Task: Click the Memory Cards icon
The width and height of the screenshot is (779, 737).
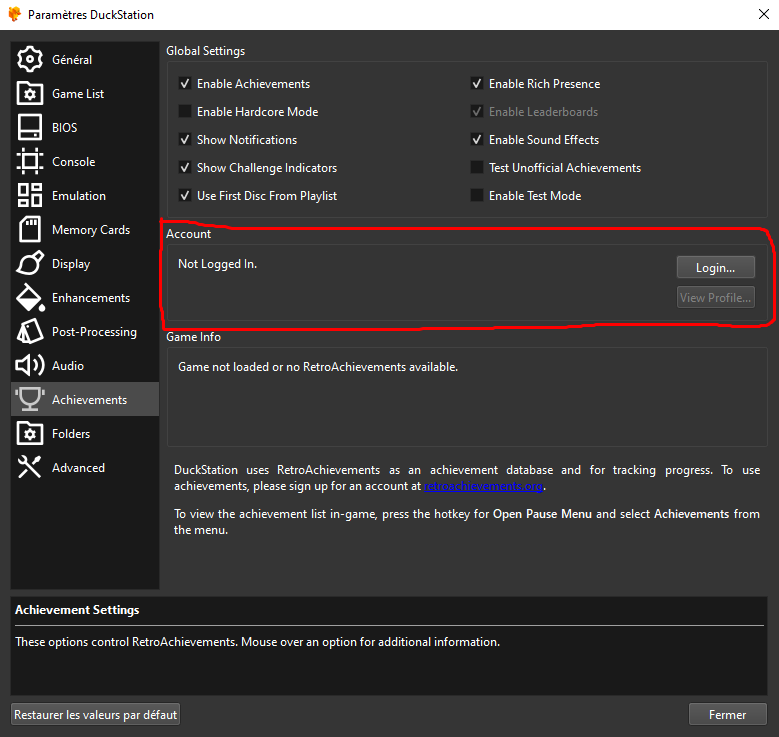Action: [x=30, y=229]
